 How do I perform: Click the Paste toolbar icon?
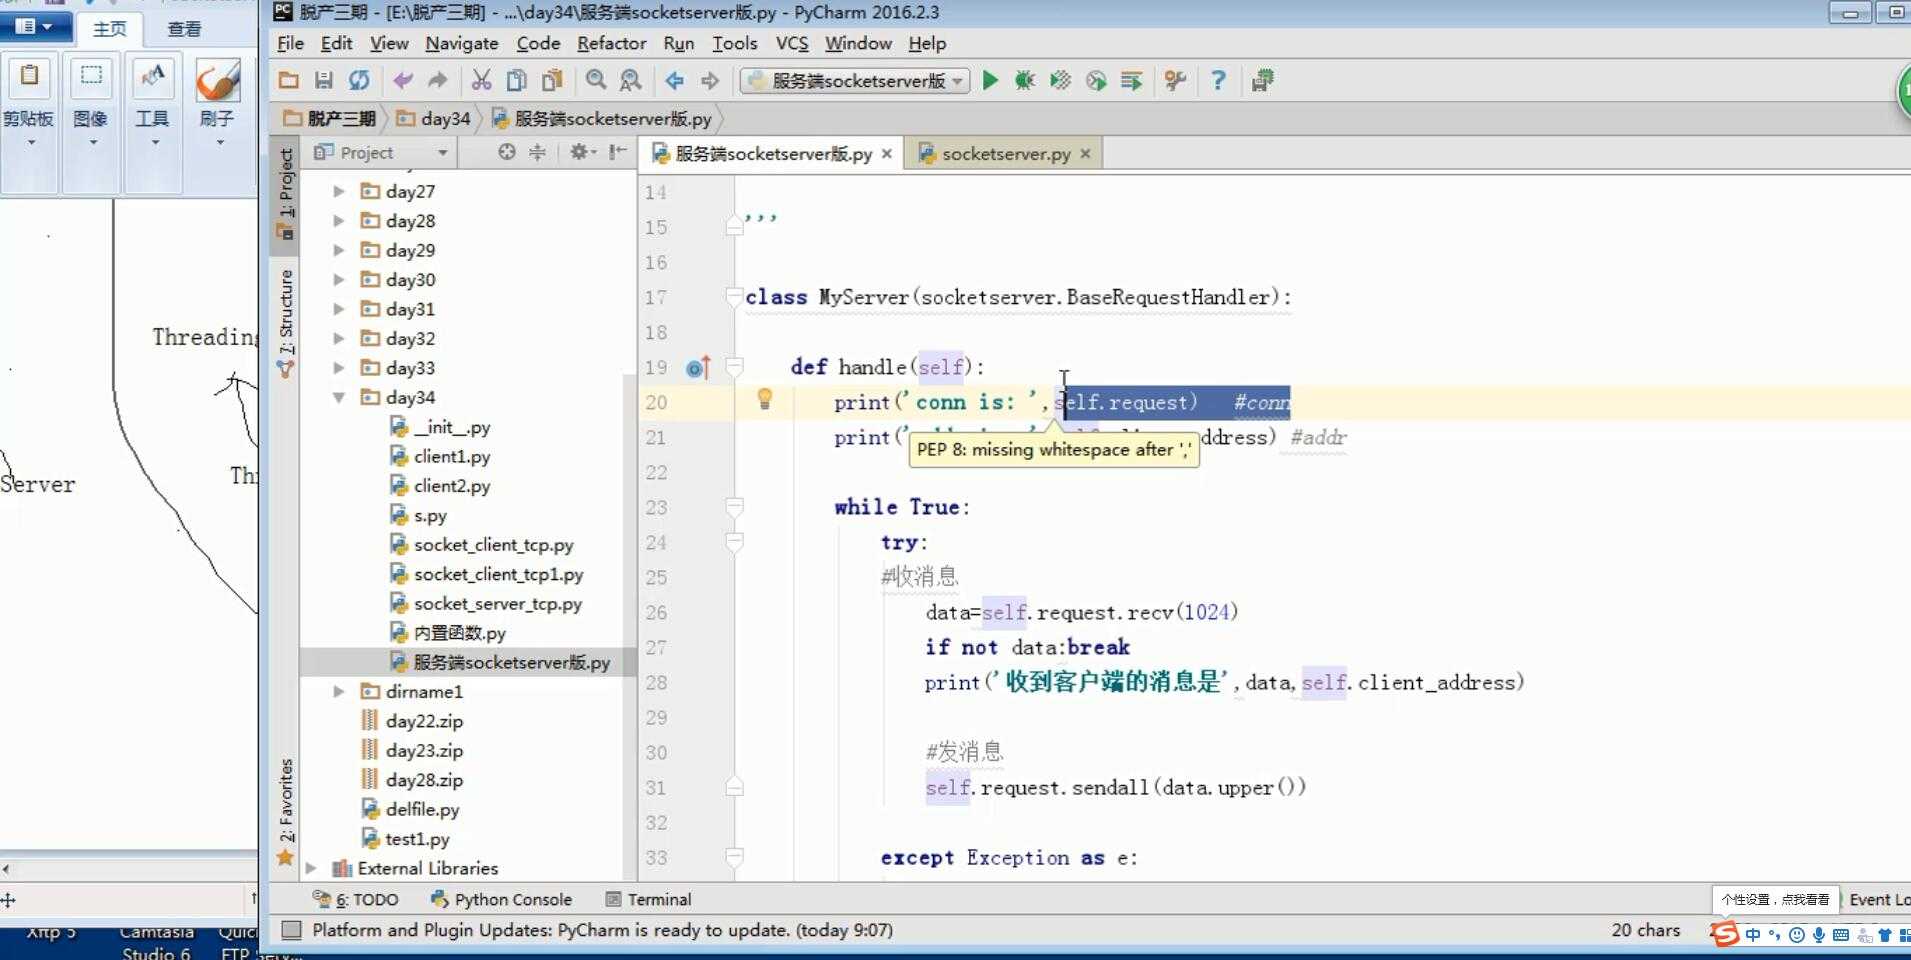(x=552, y=81)
